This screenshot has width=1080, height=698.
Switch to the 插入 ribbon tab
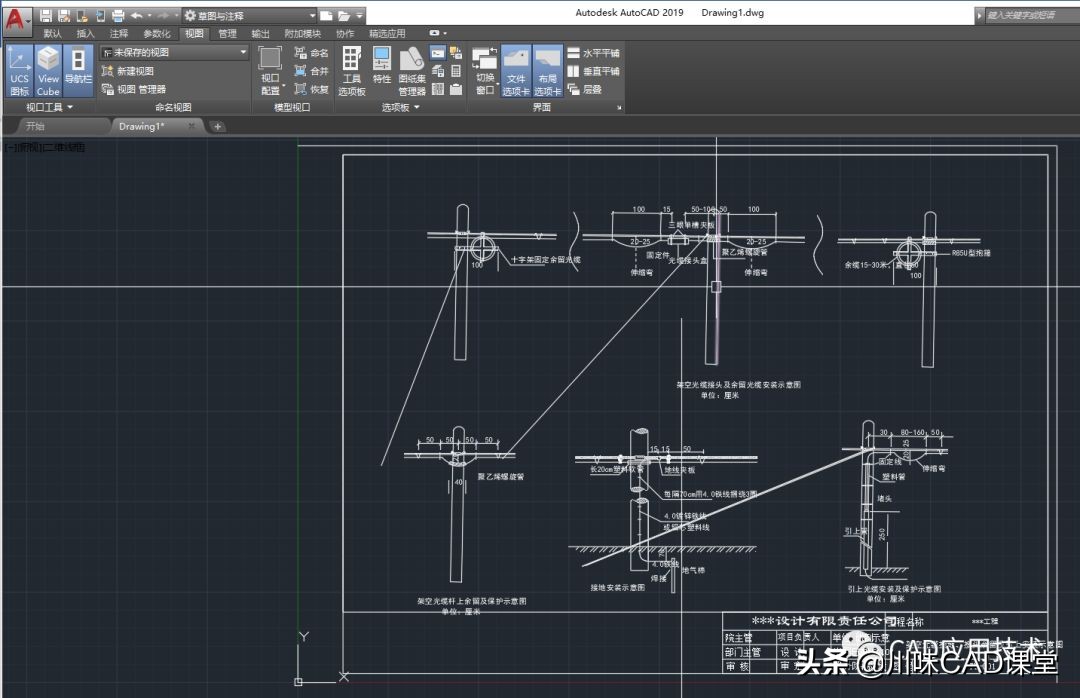pyautogui.click(x=85, y=33)
